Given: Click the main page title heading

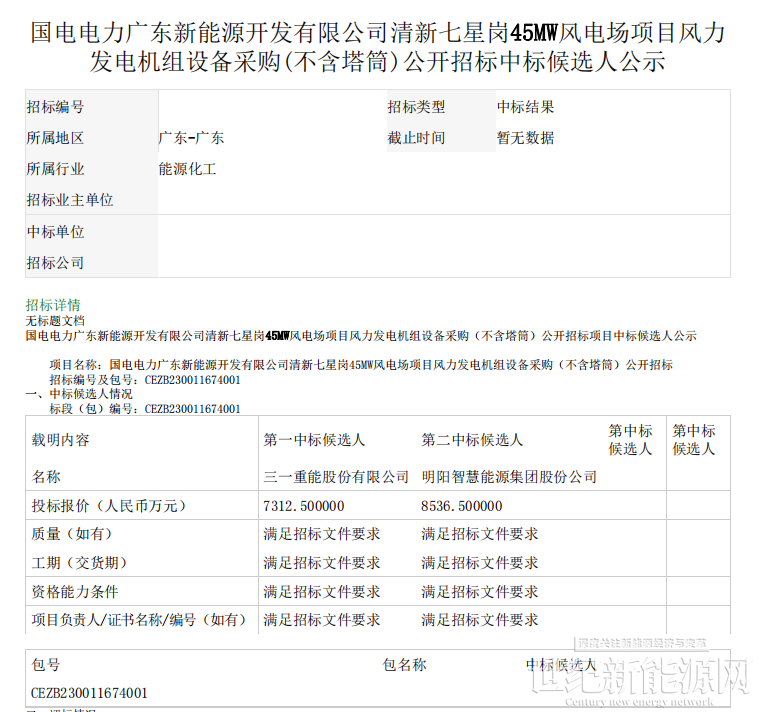Looking at the screenshot, I should pos(378,47).
